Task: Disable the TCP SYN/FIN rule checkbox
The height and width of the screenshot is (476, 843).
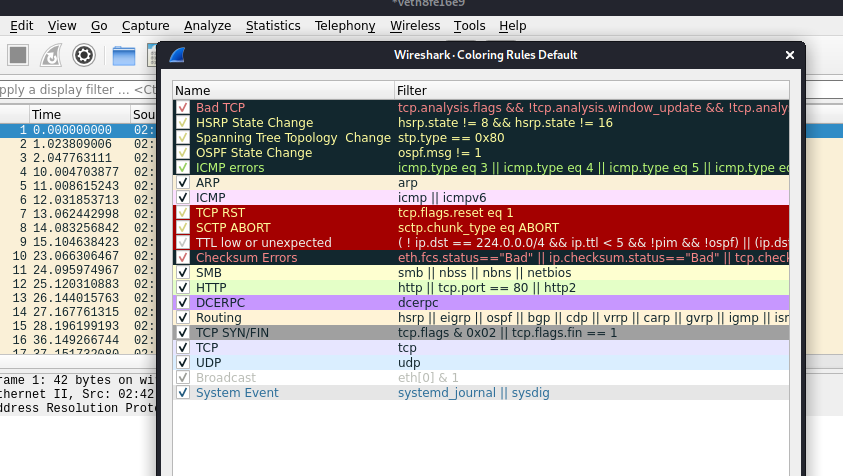Action: [183, 333]
